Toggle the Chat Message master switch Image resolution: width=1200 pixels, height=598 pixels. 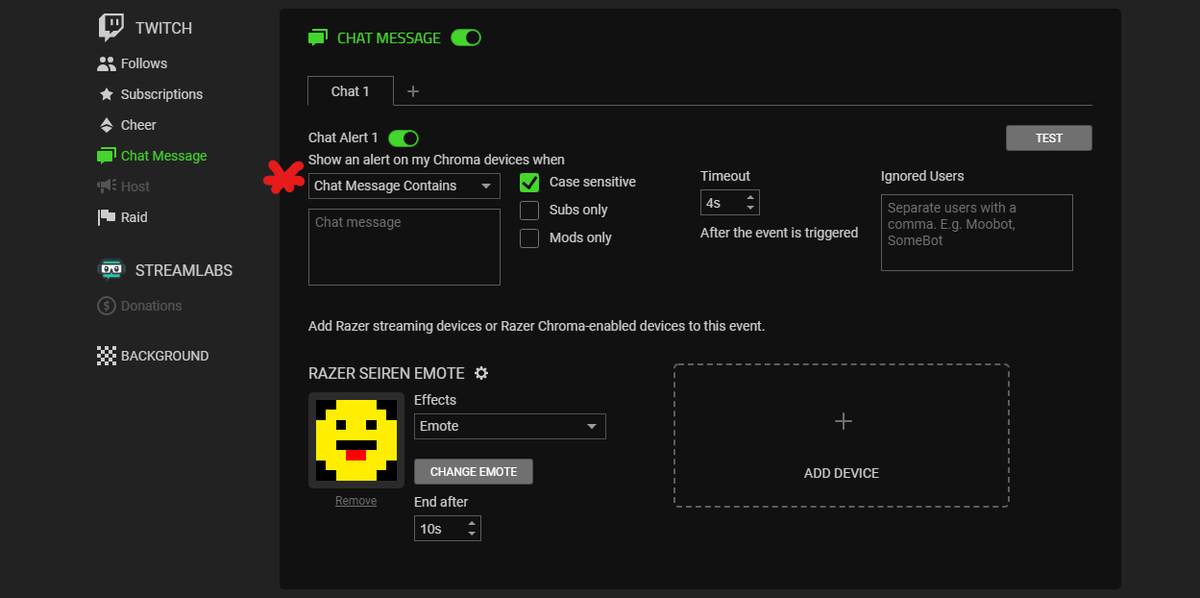(x=466, y=38)
